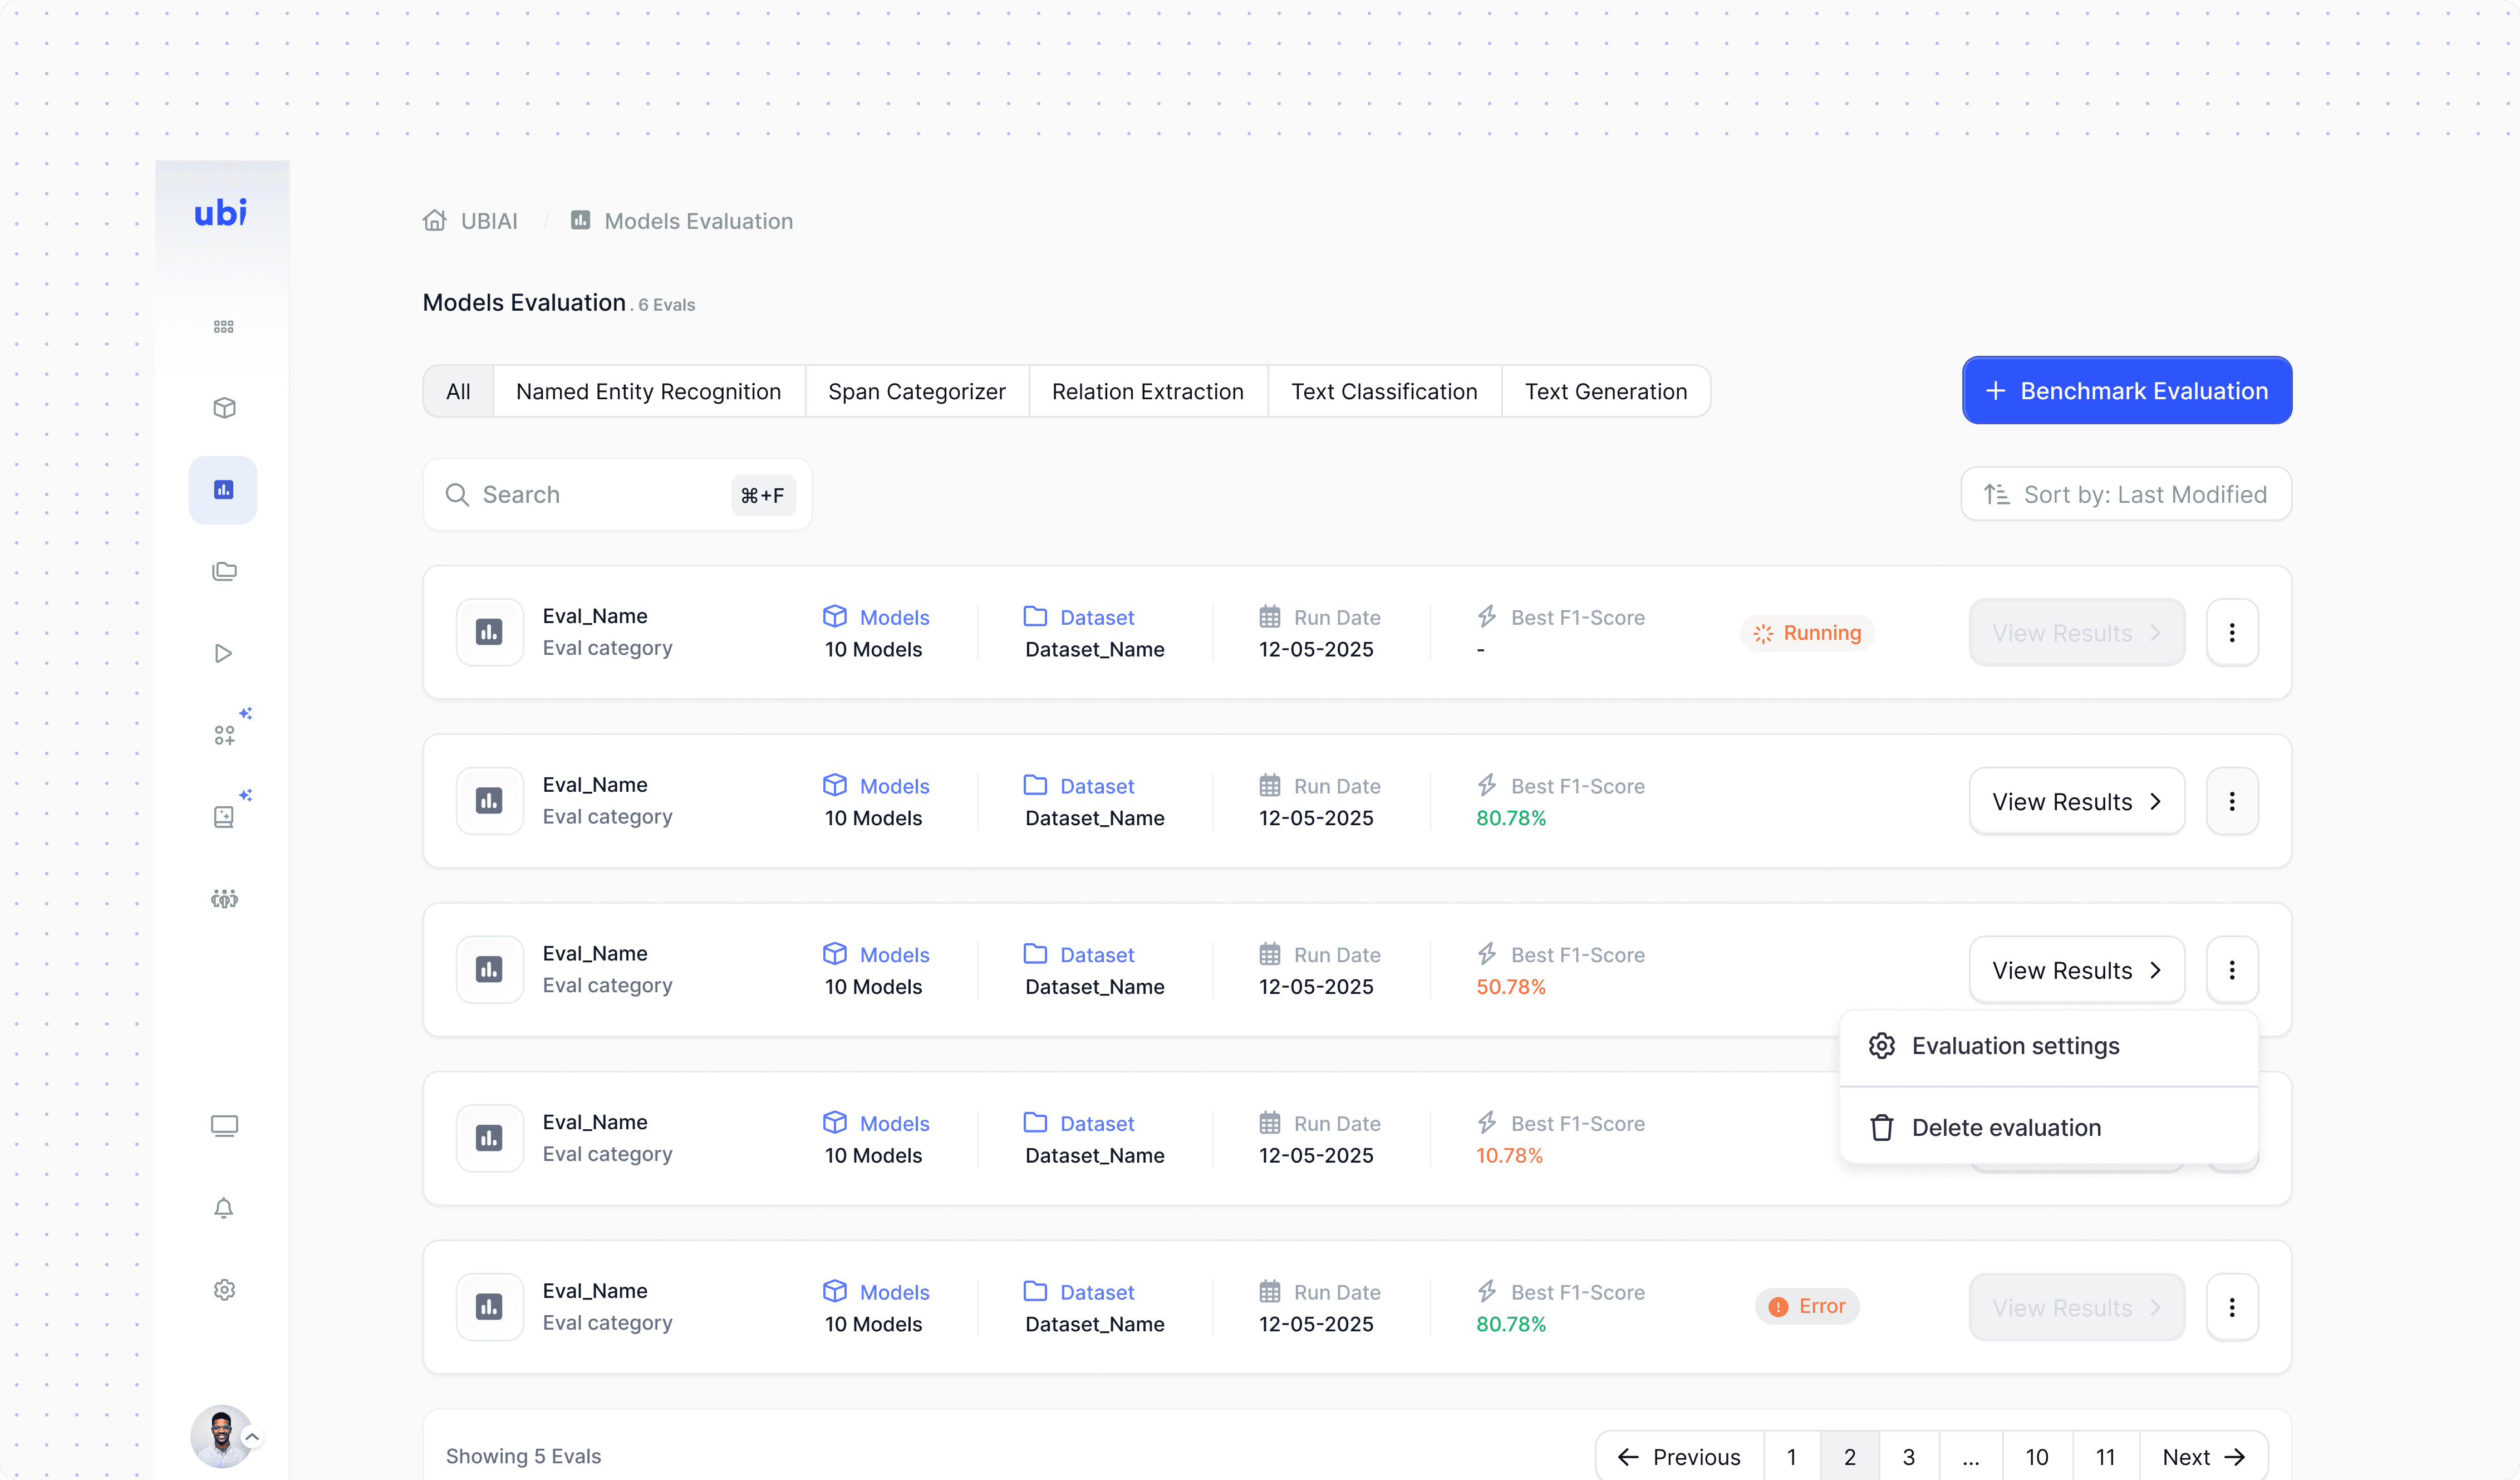Click the settings gear in sidebar
This screenshot has height=1480, width=2520.
(x=224, y=1290)
